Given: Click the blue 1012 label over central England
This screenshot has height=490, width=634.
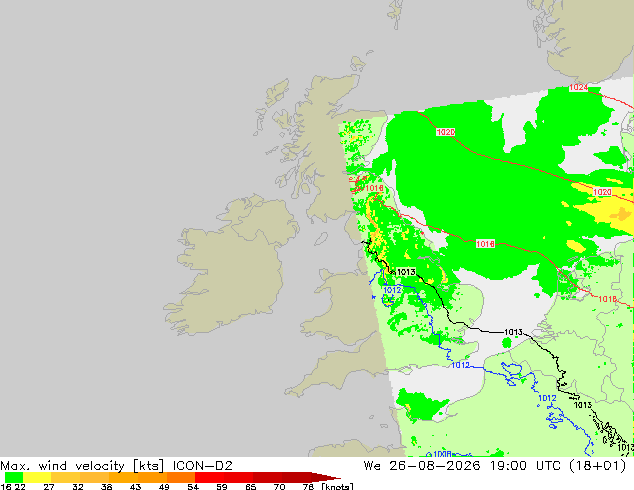Looking at the screenshot, I should [x=392, y=290].
